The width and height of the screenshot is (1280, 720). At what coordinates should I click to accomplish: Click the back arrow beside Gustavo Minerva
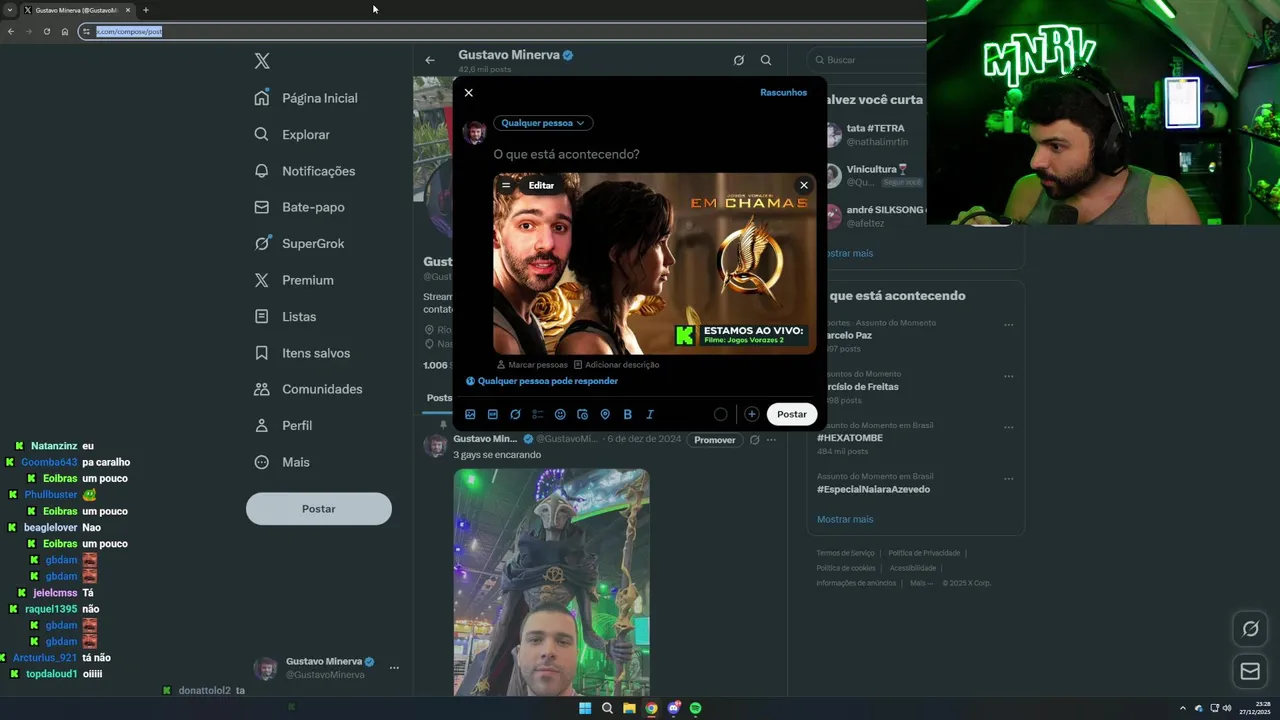pos(430,60)
